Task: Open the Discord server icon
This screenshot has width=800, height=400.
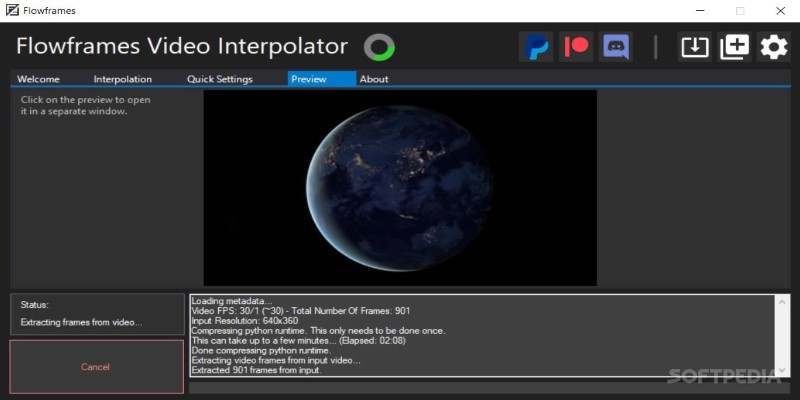Action: tap(615, 47)
